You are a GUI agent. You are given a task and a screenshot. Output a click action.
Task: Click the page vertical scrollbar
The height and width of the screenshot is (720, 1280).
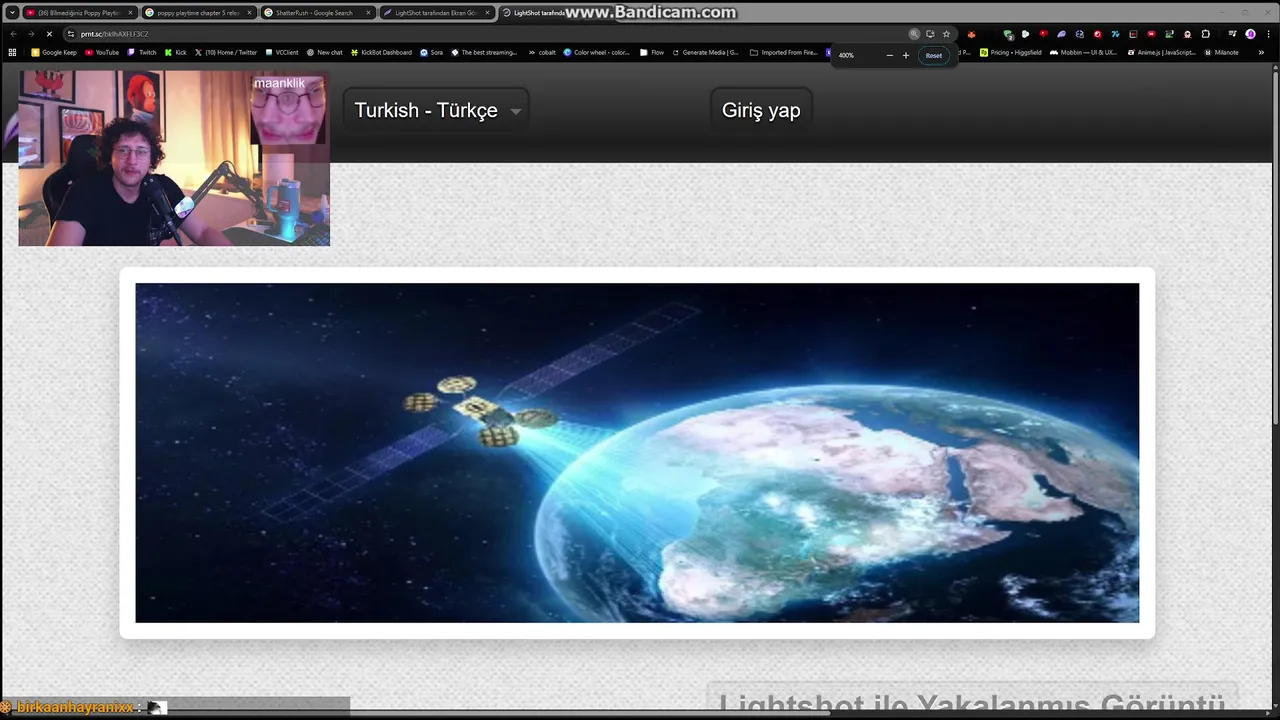pos(1275,250)
